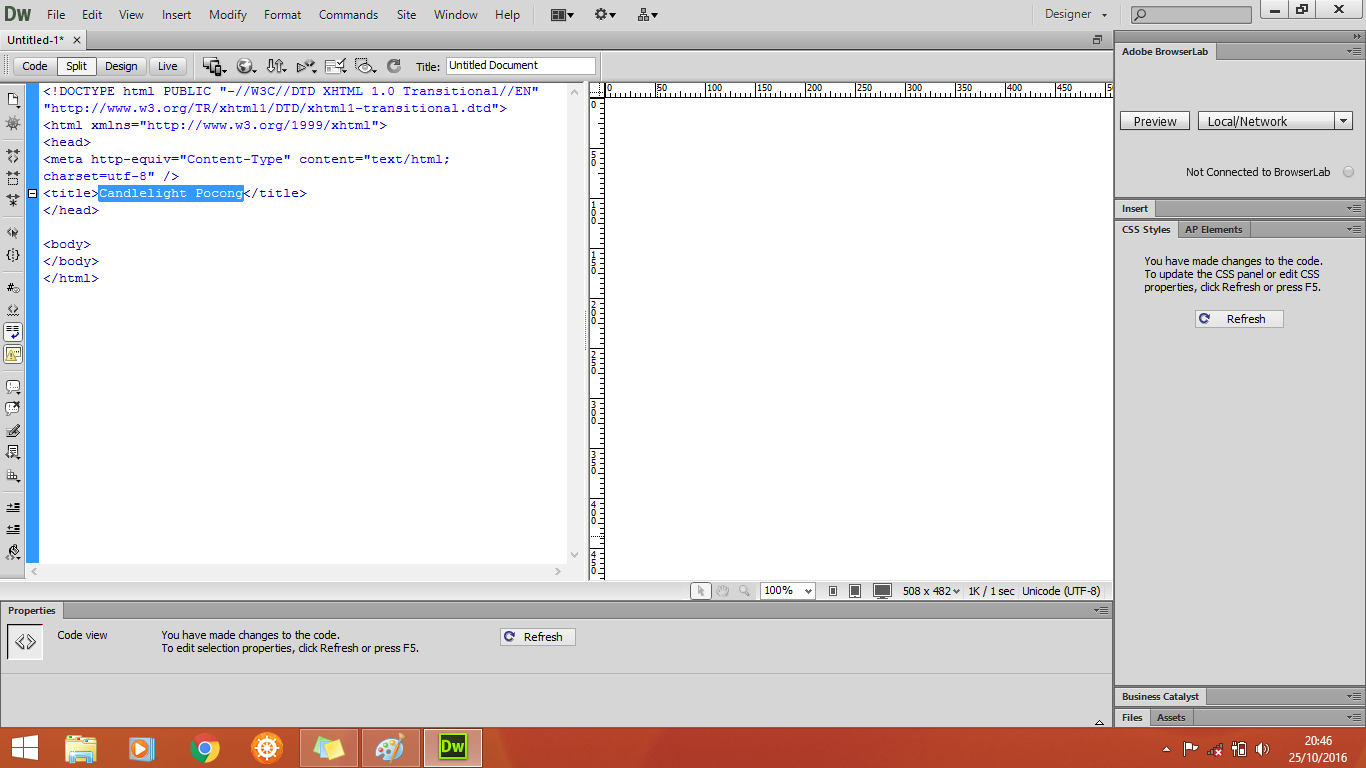Choose the Select arrow tool in status bar

tap(701, 591)
